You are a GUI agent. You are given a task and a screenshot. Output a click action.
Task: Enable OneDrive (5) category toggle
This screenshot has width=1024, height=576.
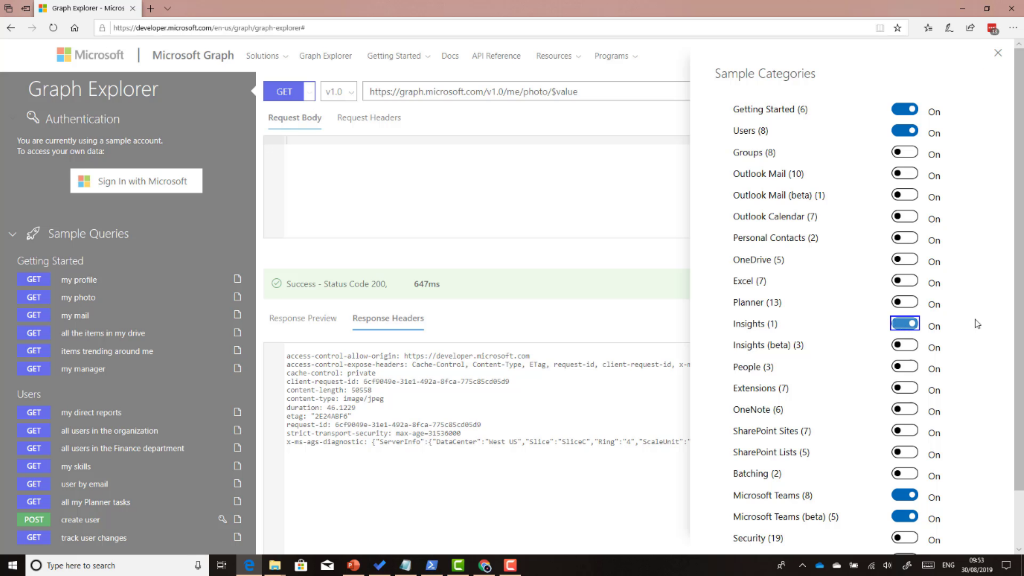point(904,259)
